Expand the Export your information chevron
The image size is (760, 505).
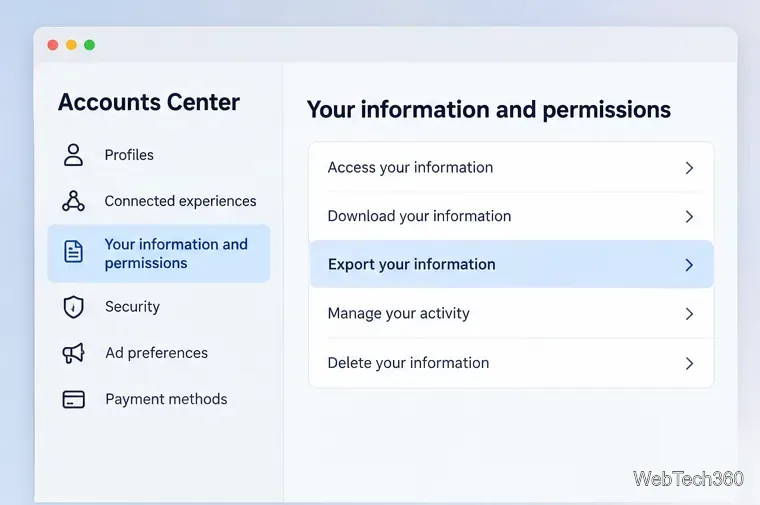point(689,265)
